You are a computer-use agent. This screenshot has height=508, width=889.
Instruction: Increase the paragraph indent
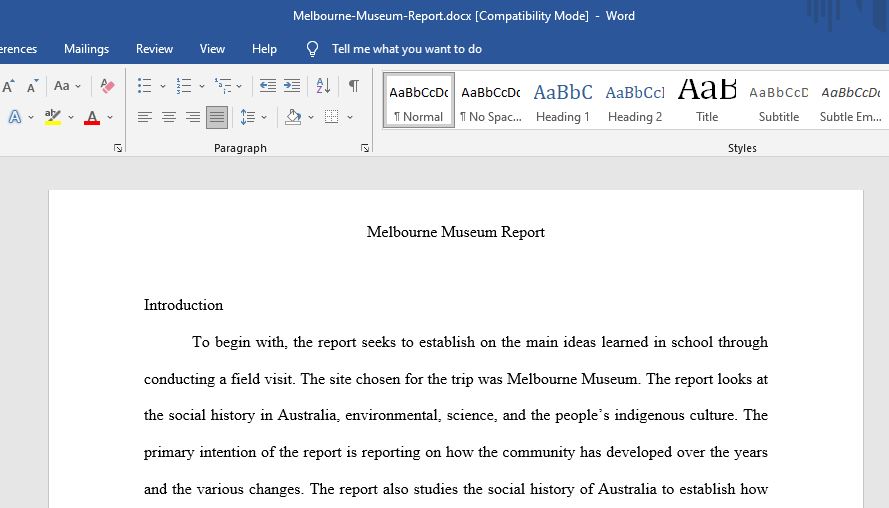pos(292,86)
